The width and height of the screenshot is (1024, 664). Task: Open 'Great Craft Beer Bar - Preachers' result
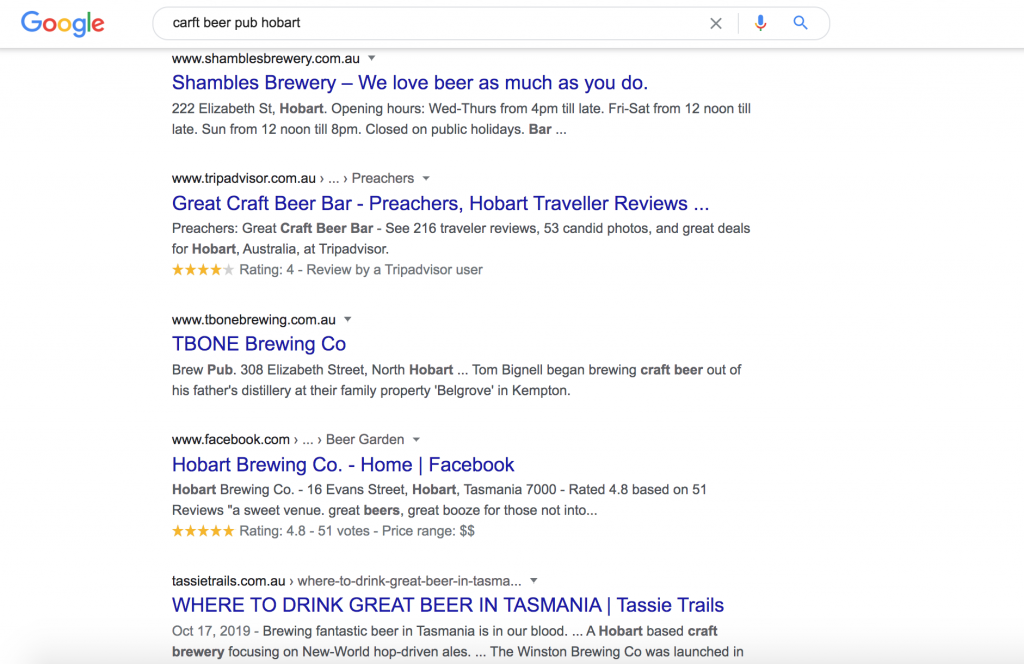(440, 203)
